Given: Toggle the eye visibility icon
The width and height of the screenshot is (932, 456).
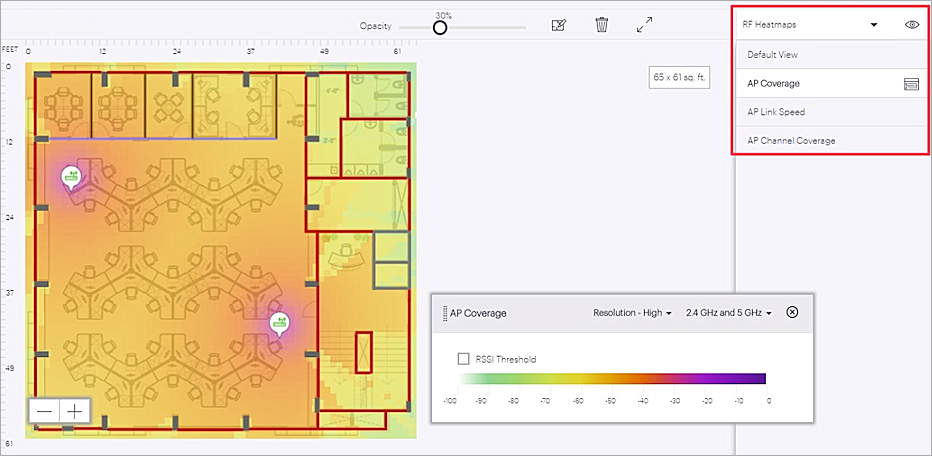Looking at the screenshot, I should point(912,25).
